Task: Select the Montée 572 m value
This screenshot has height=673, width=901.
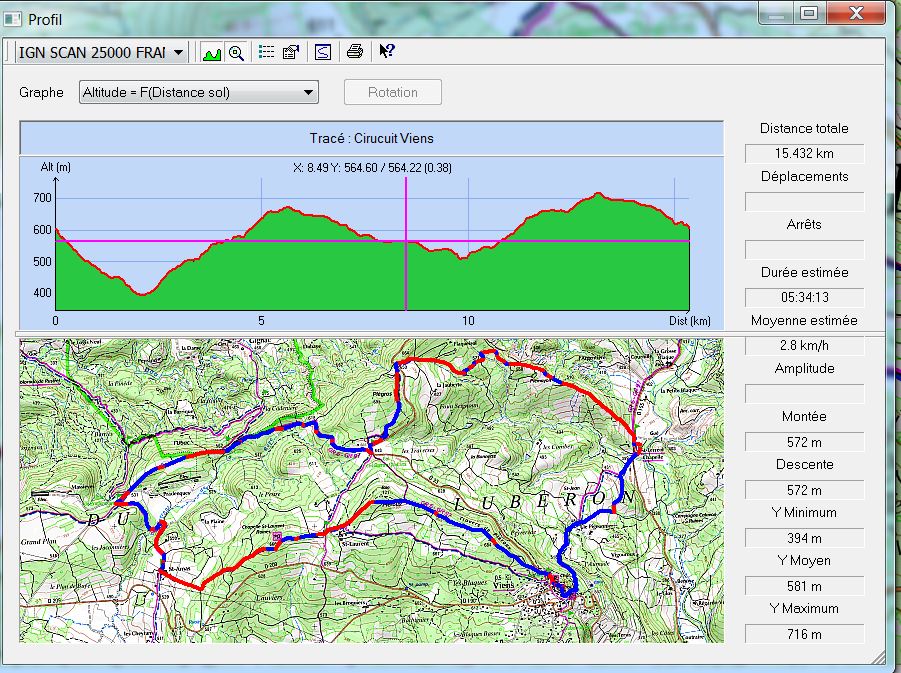Action: [804, 442]
